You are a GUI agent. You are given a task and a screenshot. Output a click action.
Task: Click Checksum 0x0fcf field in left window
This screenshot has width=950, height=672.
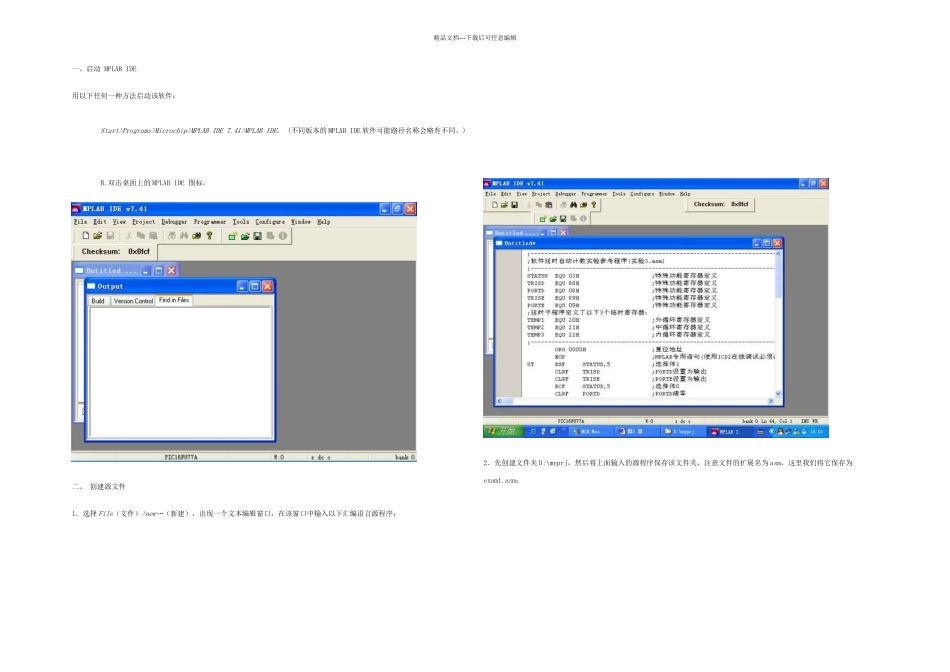coord(116,251)
